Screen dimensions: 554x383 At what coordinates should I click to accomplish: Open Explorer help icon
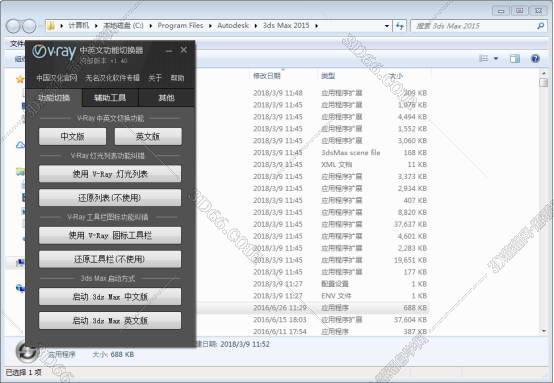pos(535,59)
